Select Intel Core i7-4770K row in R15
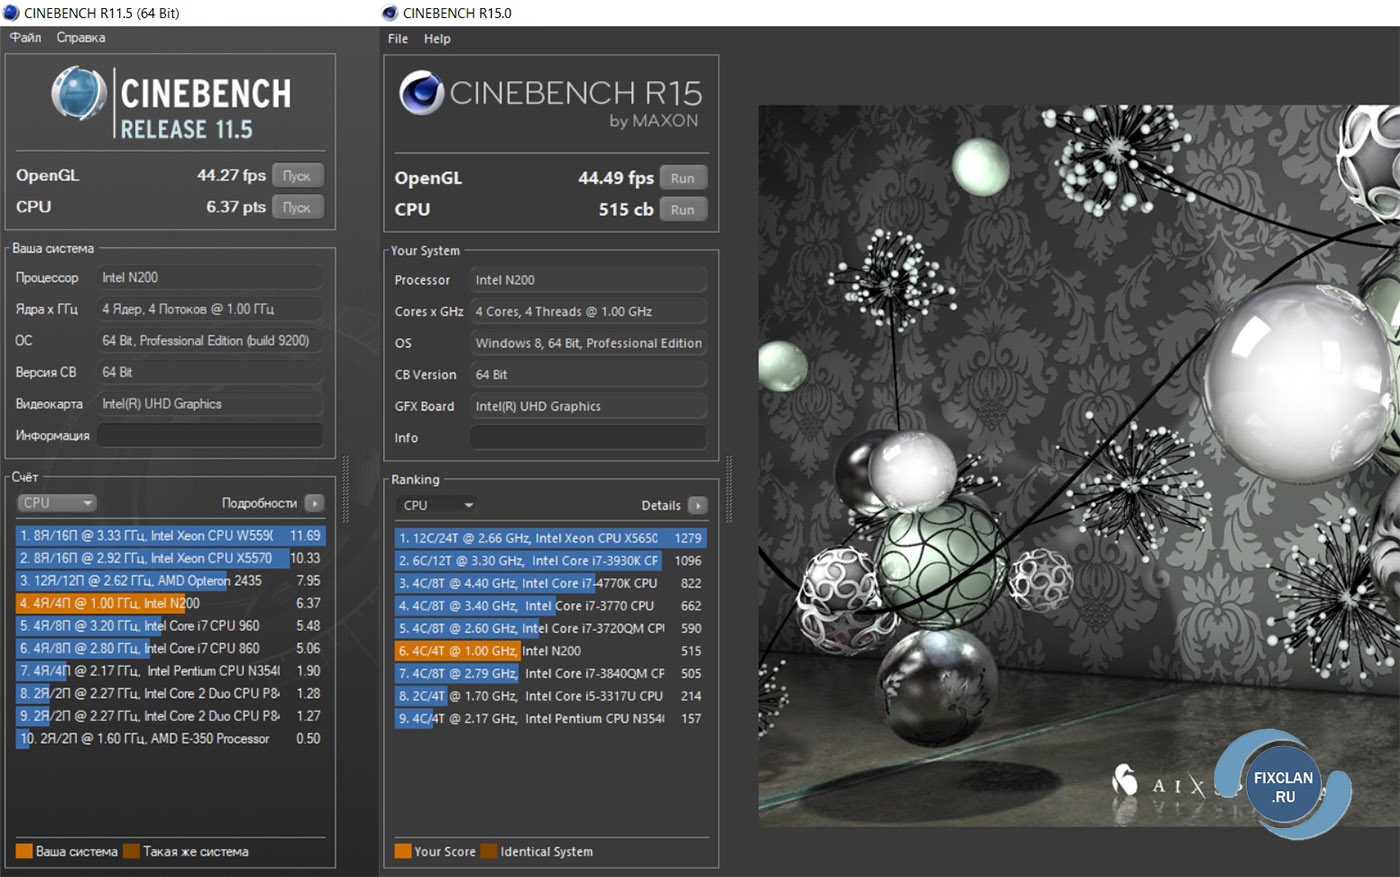The height and width of the screenshot is (877, 1400). 551,583
